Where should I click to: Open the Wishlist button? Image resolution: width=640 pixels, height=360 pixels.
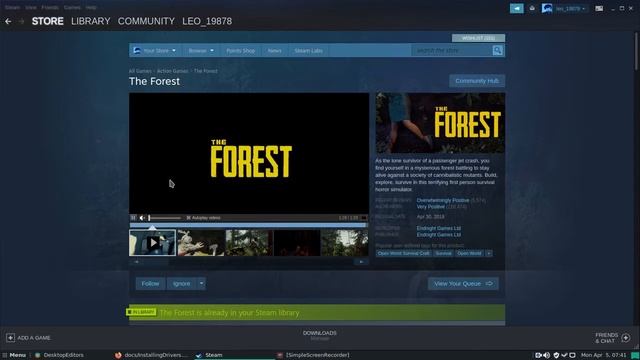coord(478,38)
